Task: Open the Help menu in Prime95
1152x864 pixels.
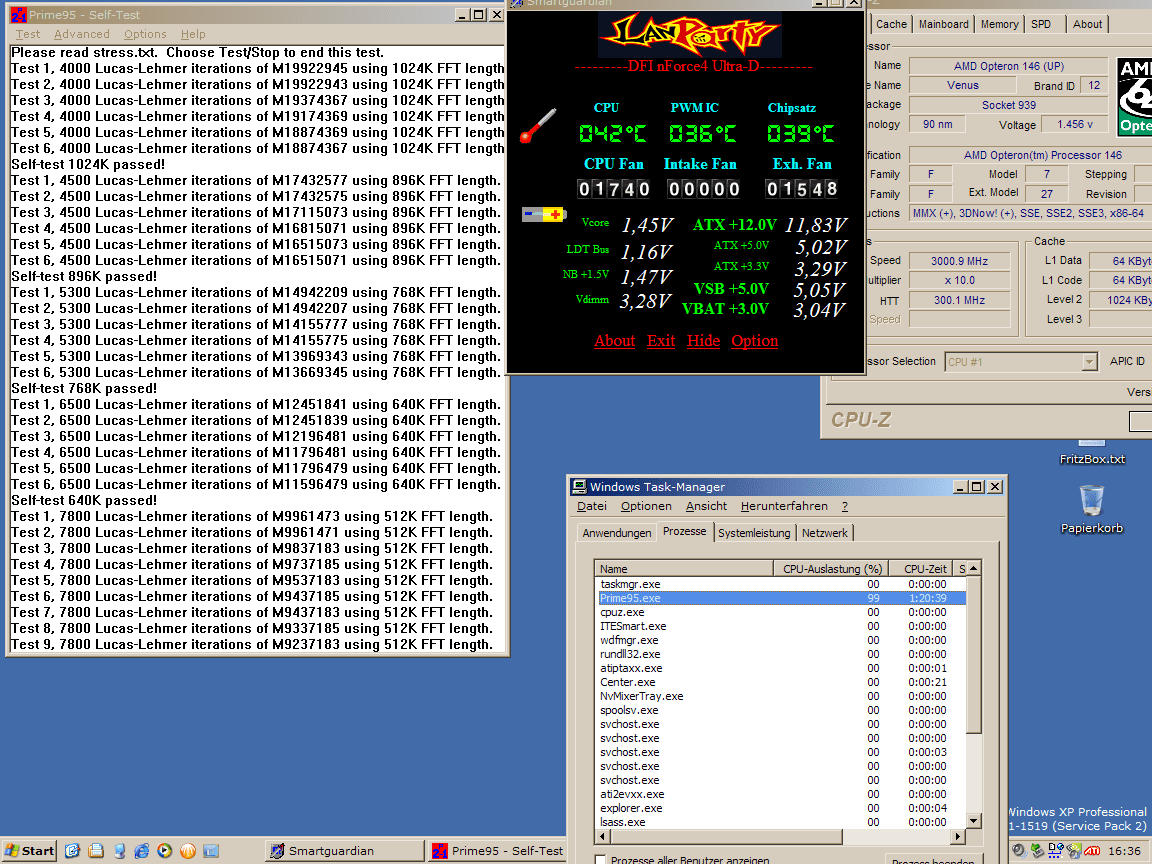Action: [193, 34]
